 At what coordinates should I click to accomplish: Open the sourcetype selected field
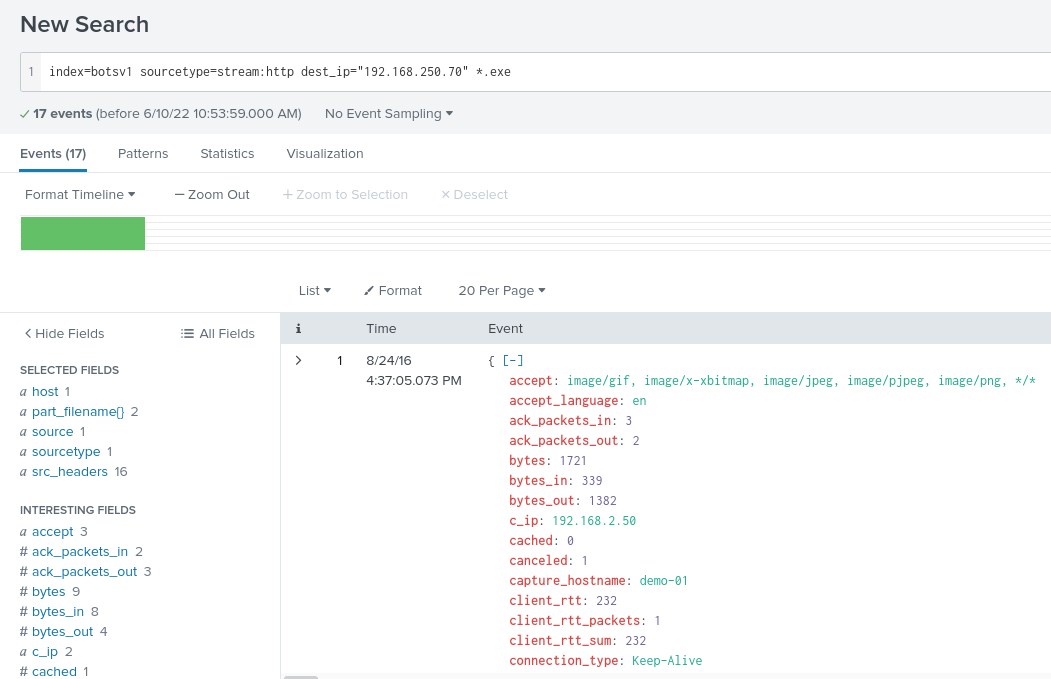(x=66, y=452)
